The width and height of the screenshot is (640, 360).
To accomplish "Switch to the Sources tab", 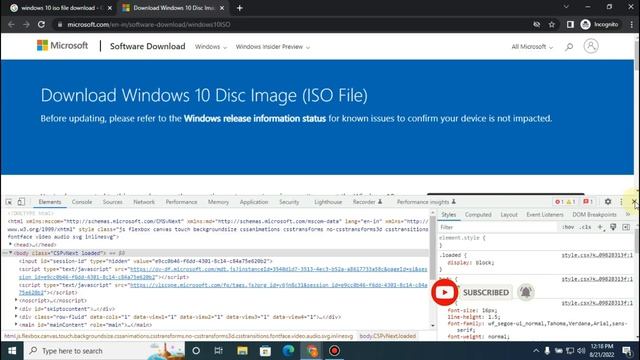I will [112, 202].
